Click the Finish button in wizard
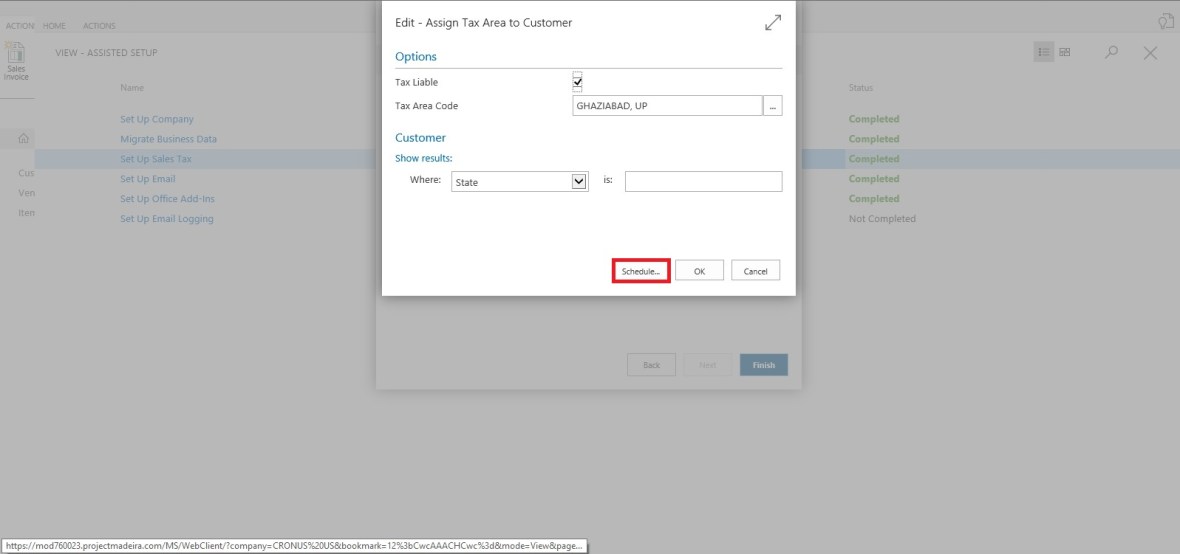Image resolution: width=1180 pixels, height=554 pixels. 764,365
